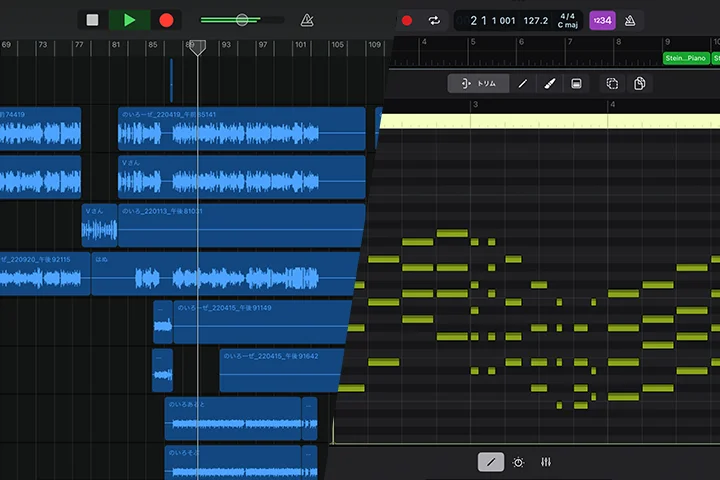Screen dimensions: 720x480
Task: Select the short Vさん audio clip
Action: coord(99,226)
